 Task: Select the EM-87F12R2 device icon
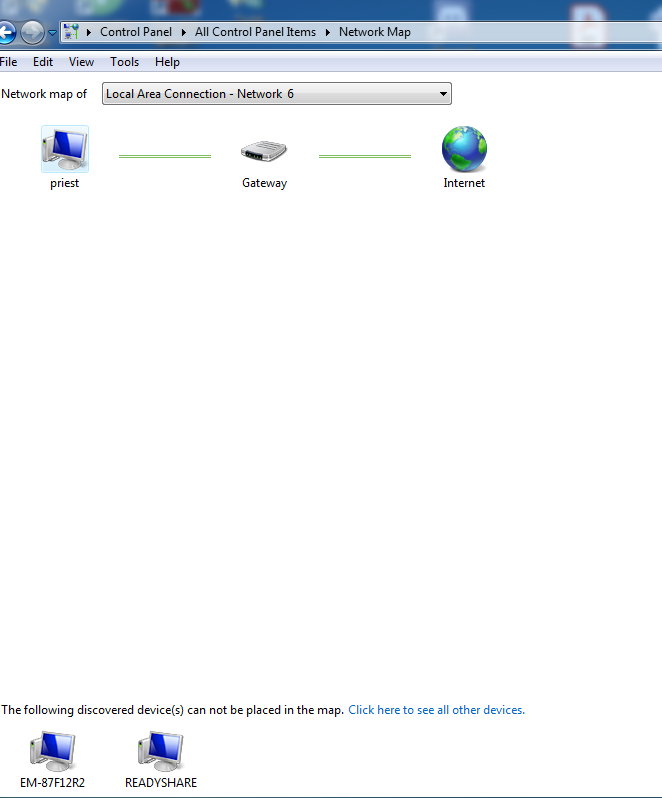pos(52,751)
